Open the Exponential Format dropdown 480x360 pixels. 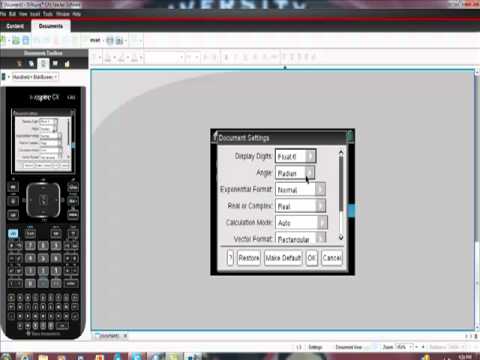tap(300, 189)
